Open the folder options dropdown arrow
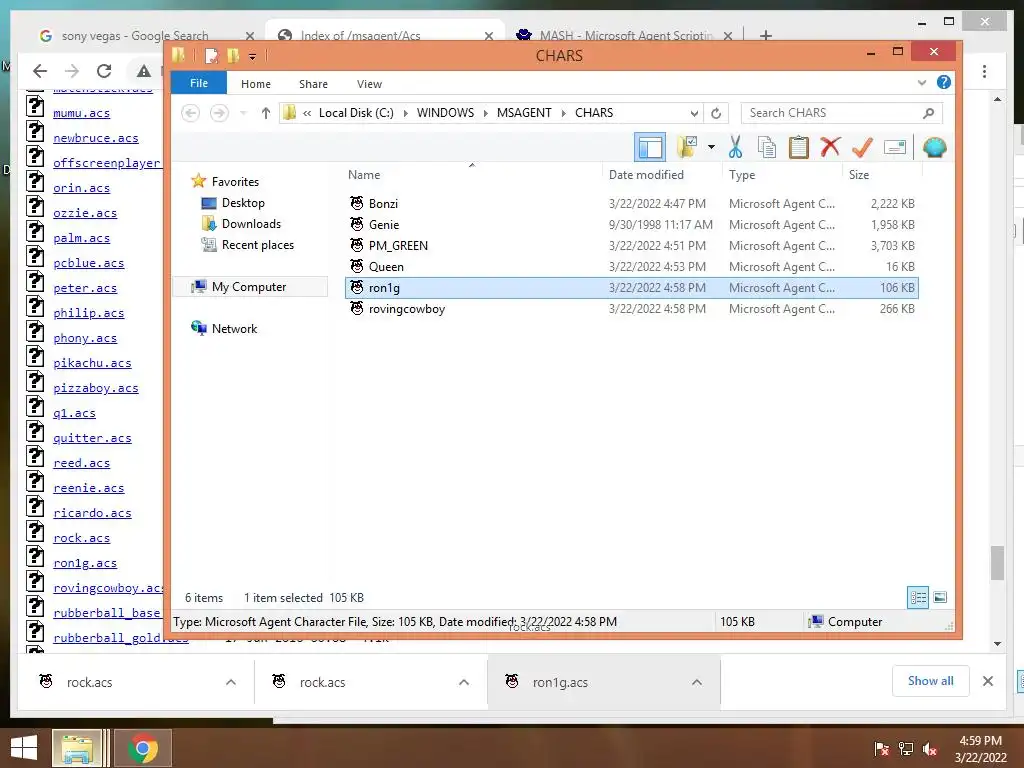 (711, 148)
